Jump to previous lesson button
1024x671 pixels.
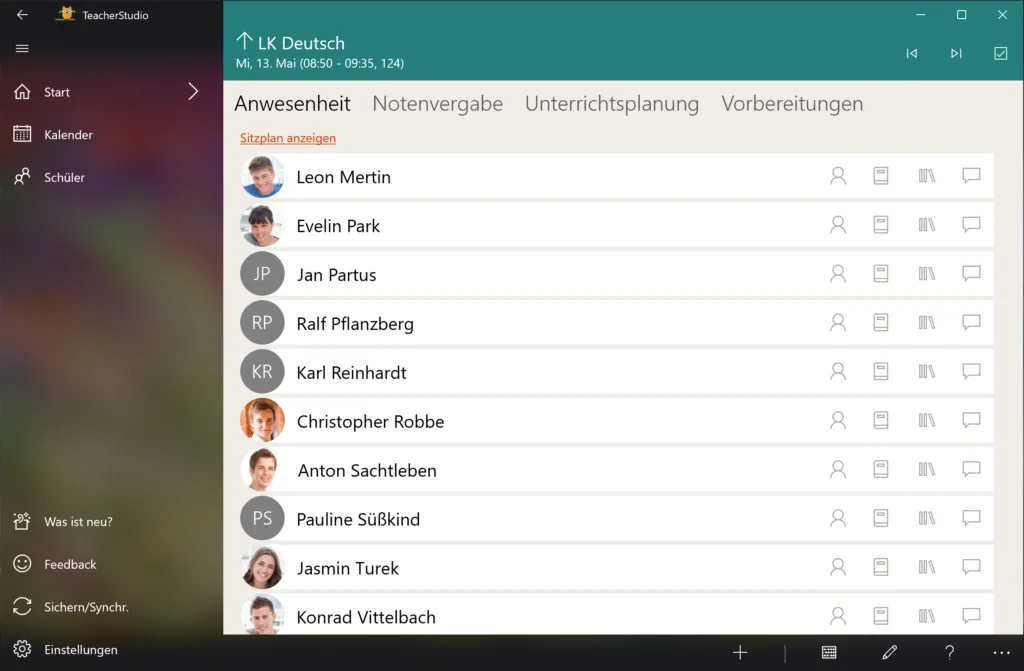click(x=912, y=54)
